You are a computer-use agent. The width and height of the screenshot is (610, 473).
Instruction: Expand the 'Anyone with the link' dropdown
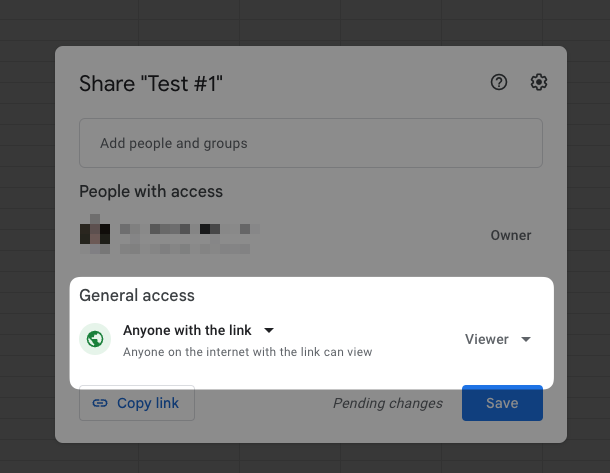pos(198,330)
